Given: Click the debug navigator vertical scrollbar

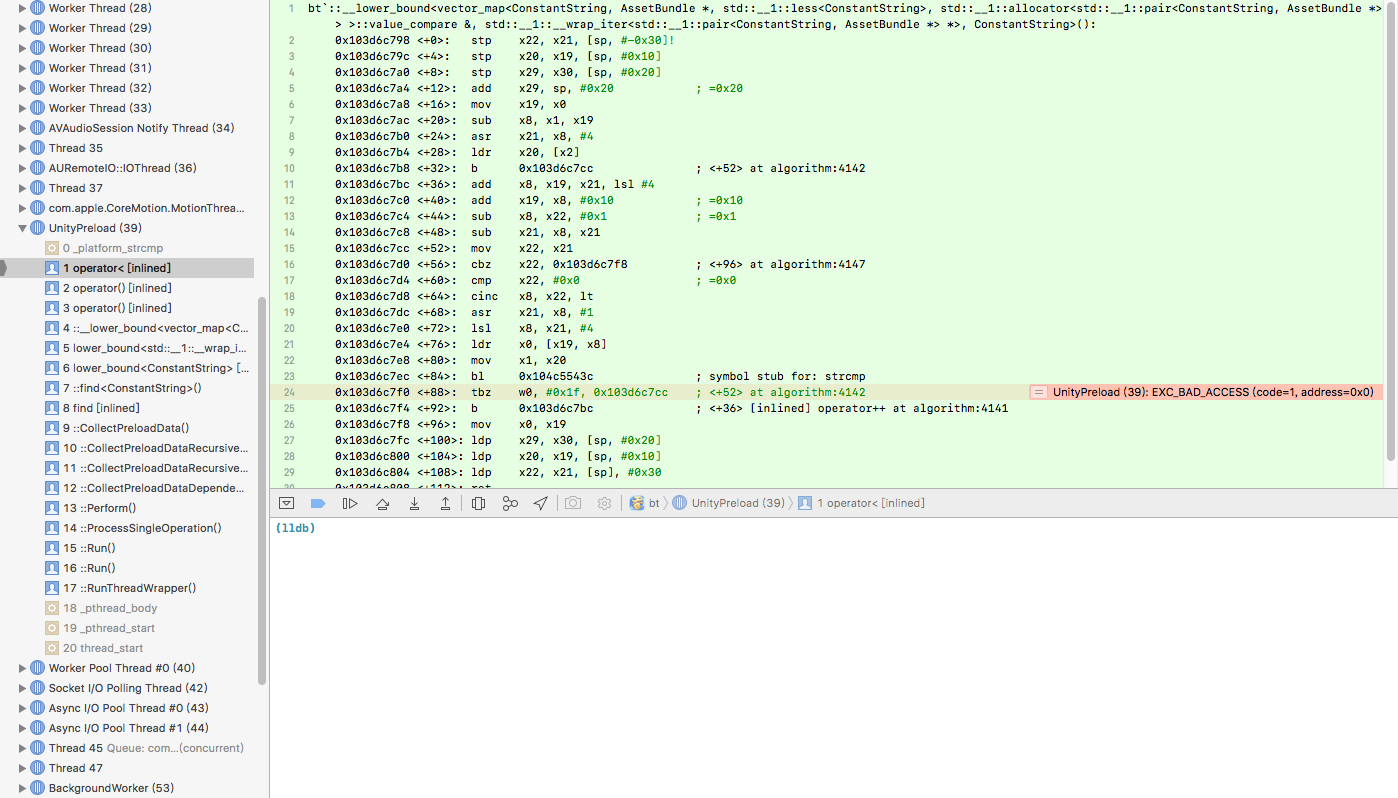Looking at the screenshot, I should [262, 490].
